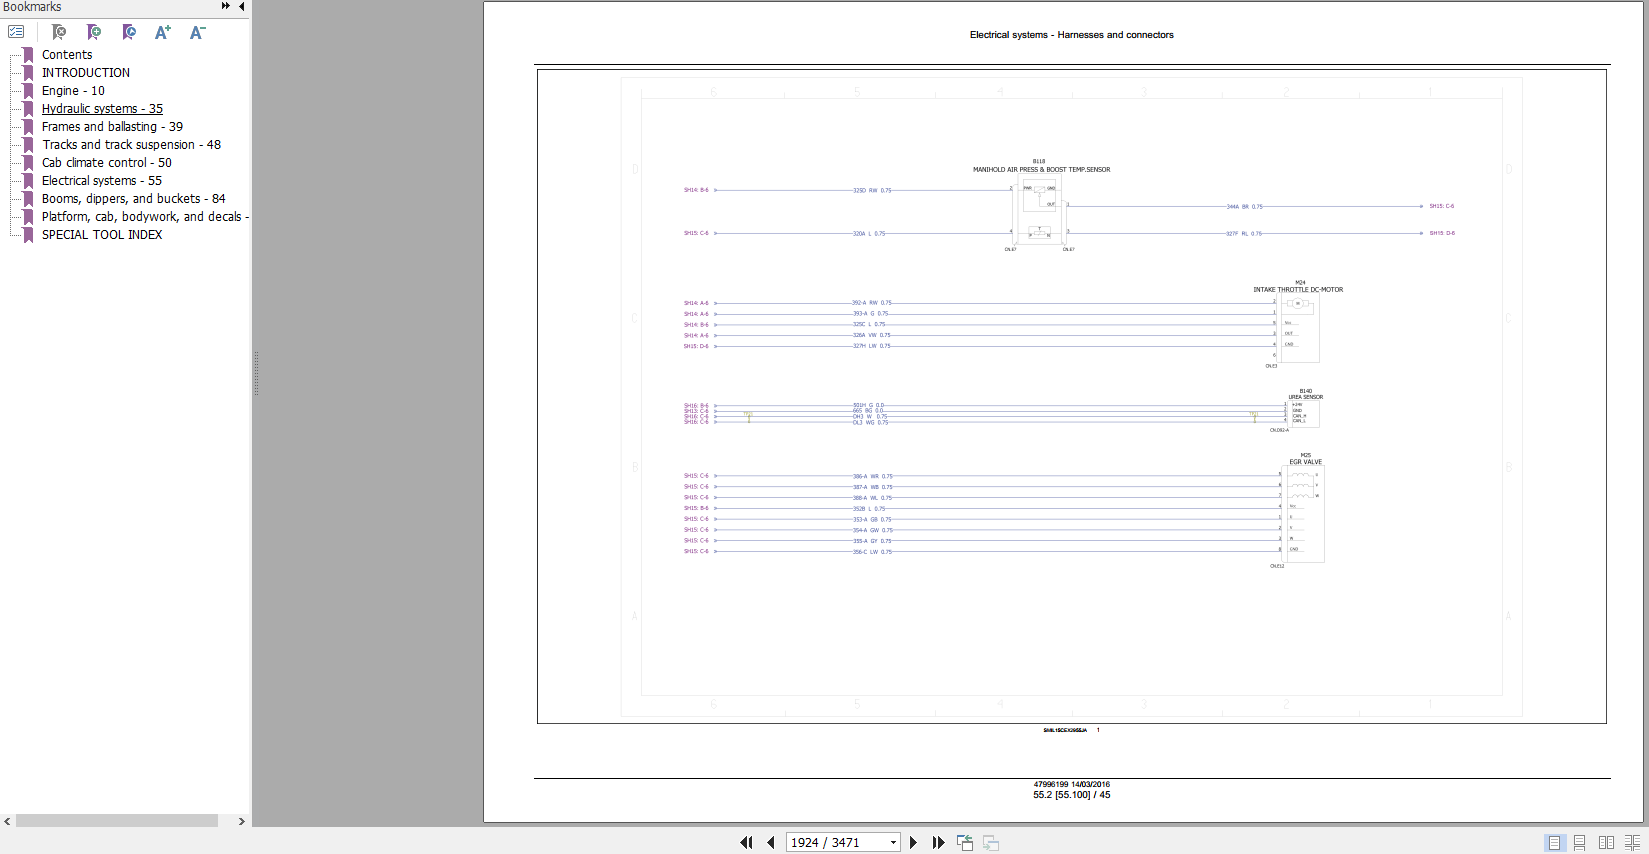
Task: Switch to continuous scrolling page mode
Action: coord(1580,843)
